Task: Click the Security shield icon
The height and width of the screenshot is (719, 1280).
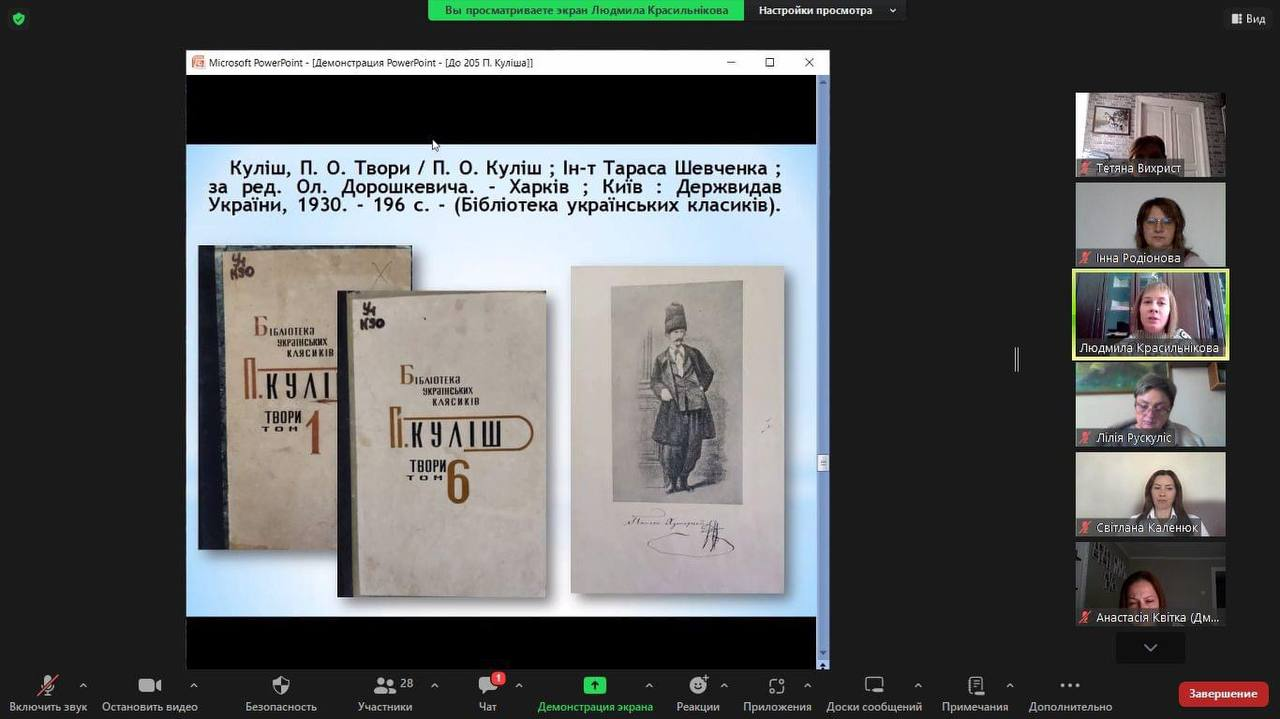Action: (281, 685)
